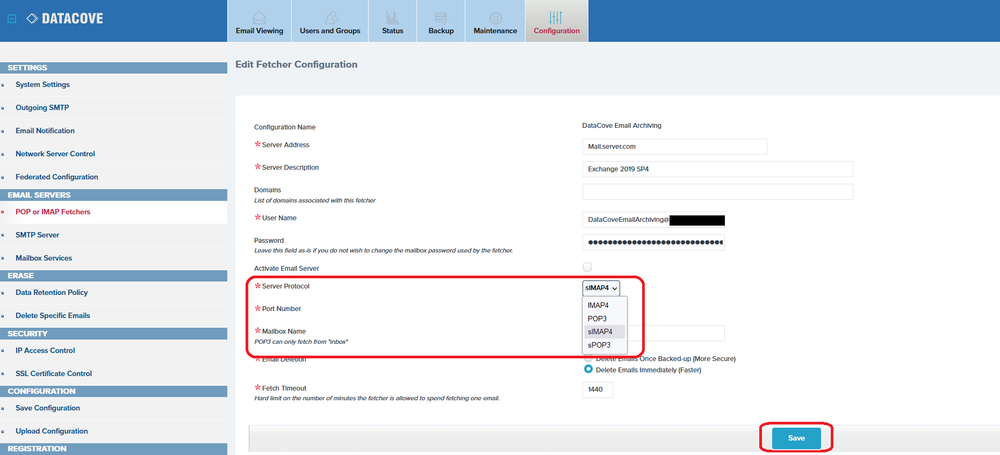
Task: Click the Fetch Timeout field showing 1440
Action: [598, 390]
